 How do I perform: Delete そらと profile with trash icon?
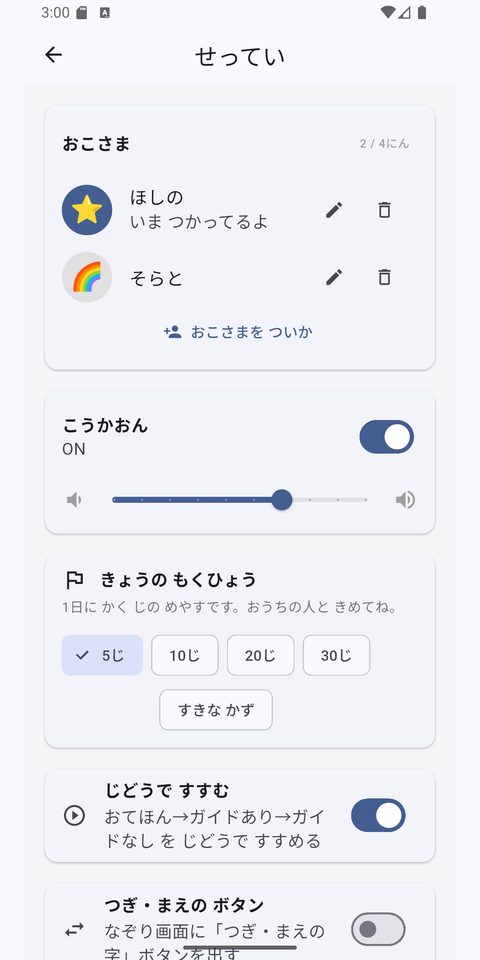click(384, 277)
